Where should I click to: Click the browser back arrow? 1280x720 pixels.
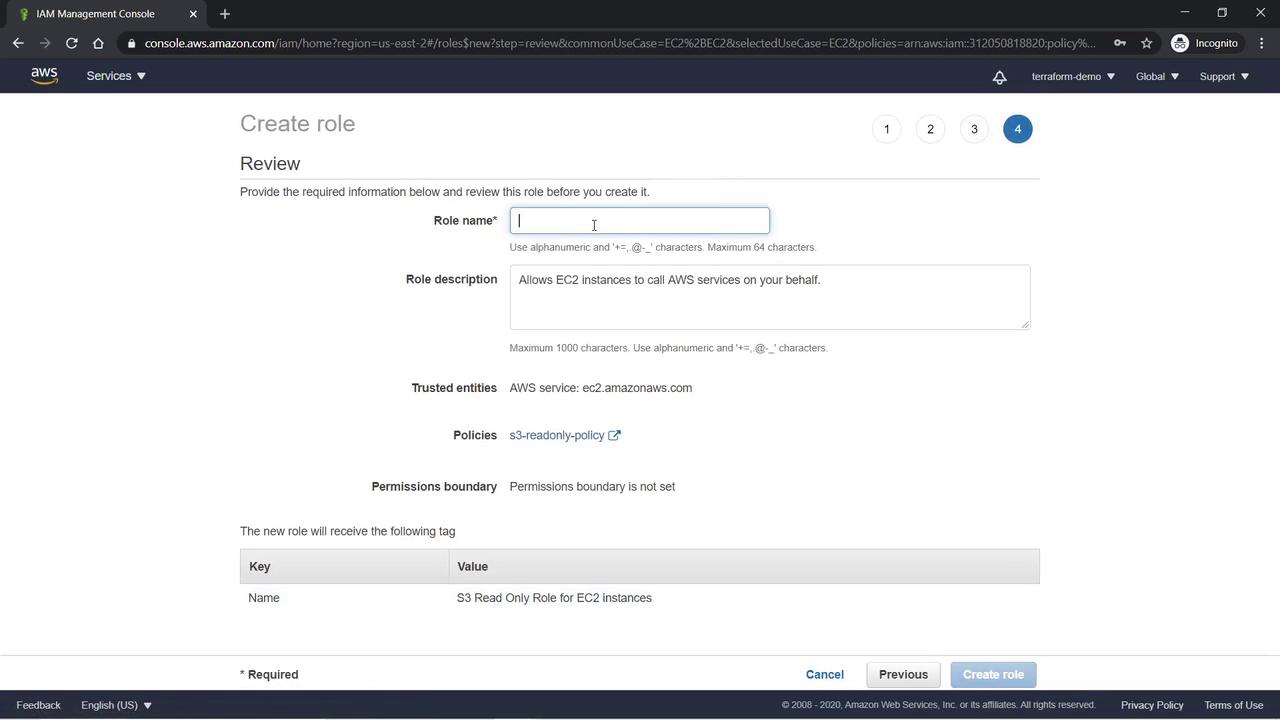(18, 43)
